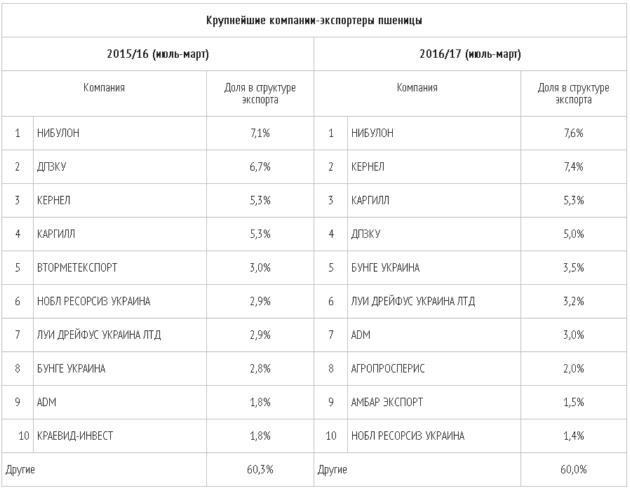630x488 pixels.
Task: Click the table title 'Крупнейшие компании-экспортеры пшеницы'
Action: coord(314,20)
